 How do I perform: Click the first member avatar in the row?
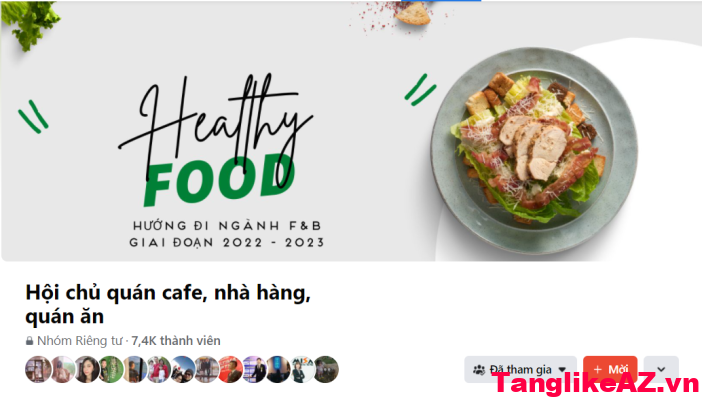click(x=38, y=370)
